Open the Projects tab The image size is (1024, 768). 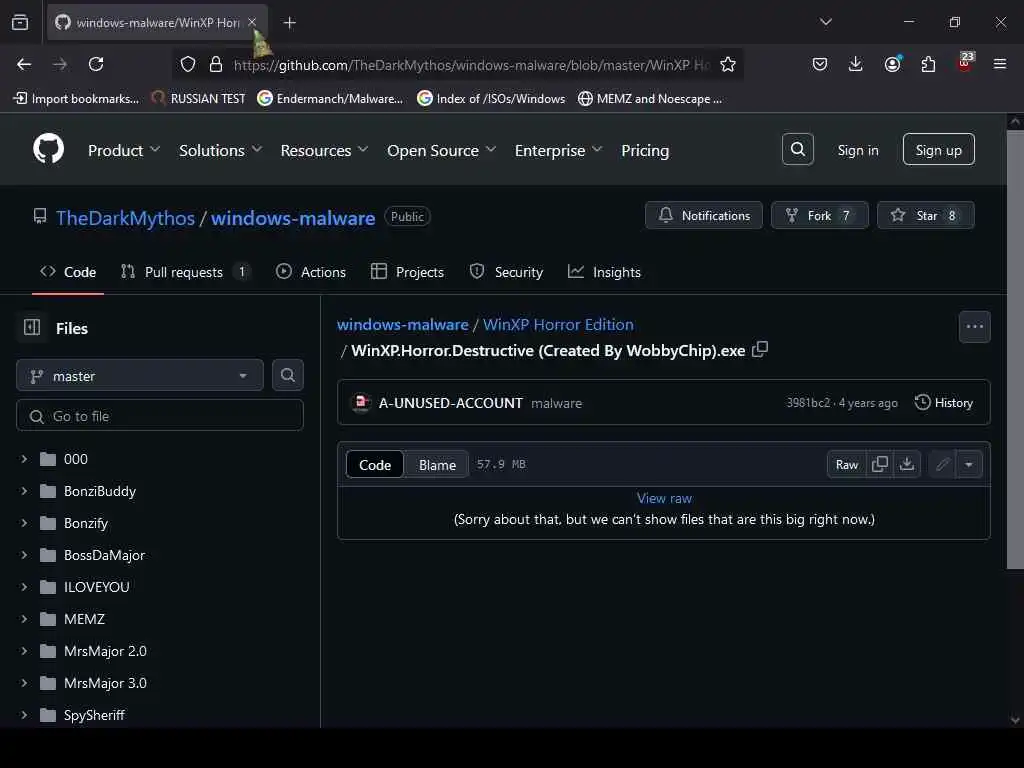[x=408, y=272]
